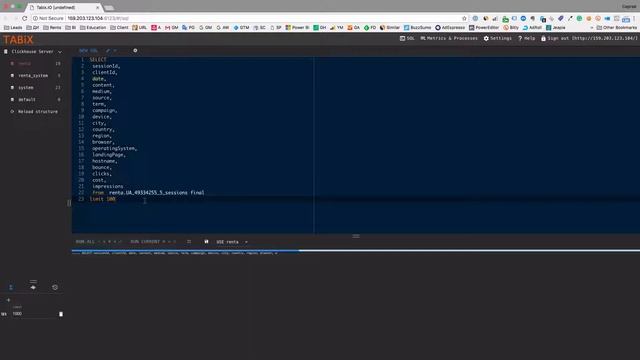This screenshot has width=640, height=360.
Task: Open the Client bookmarks folder
Action: pyautogui.click(x=119, y=28)
